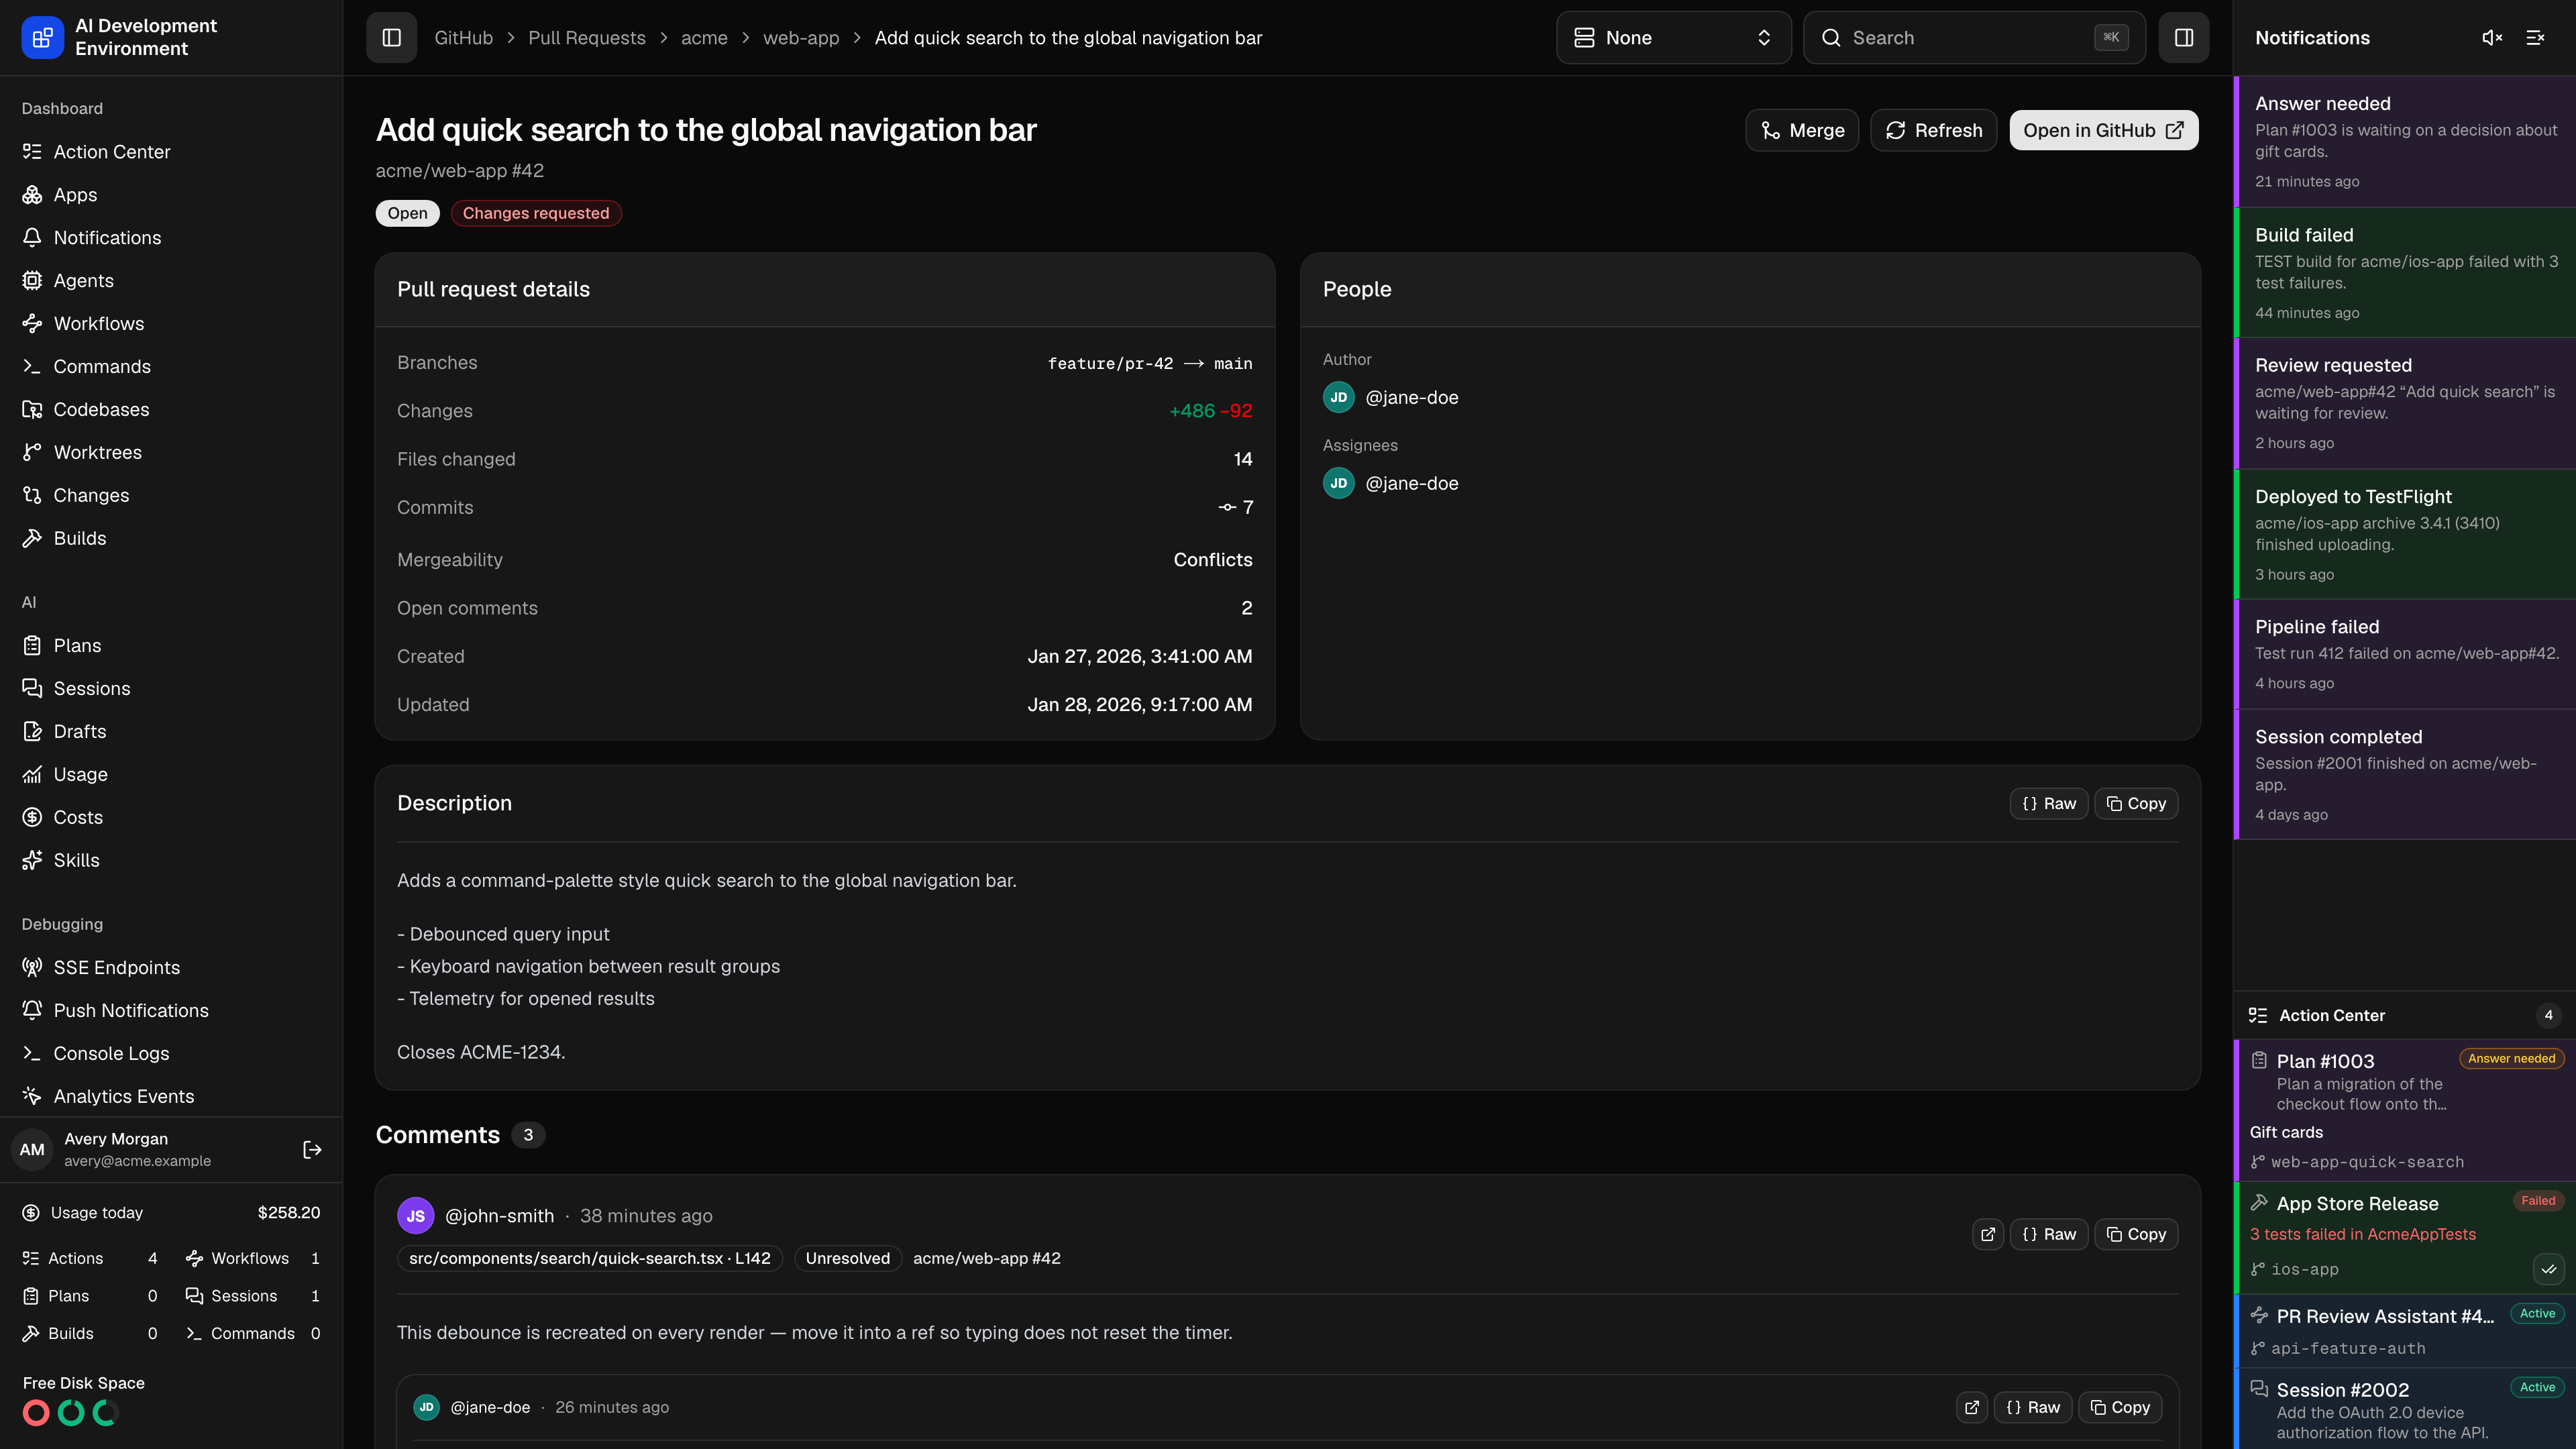Go to acme breadcrumb
2576x1449 pixels.
click(704, 38)
